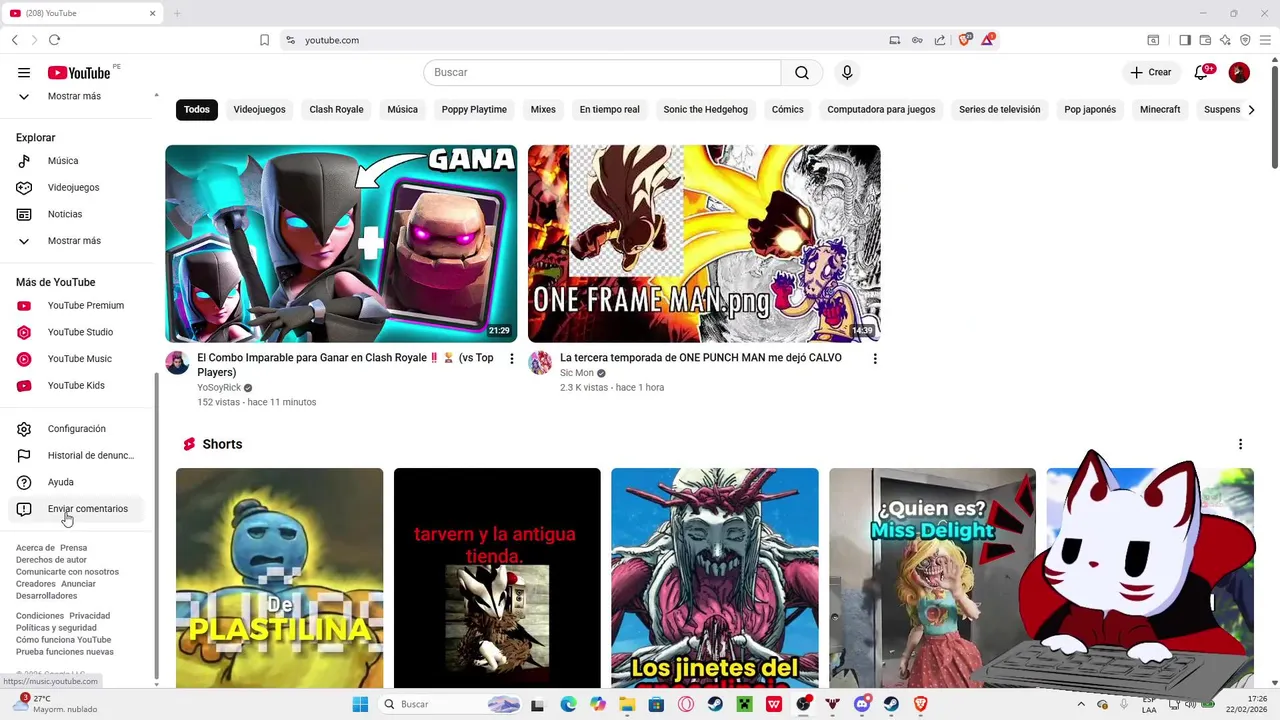Screen dimensions: 1280x720
Task: Select the Sonic the Hedgehog chip
Action: point(705,109)
